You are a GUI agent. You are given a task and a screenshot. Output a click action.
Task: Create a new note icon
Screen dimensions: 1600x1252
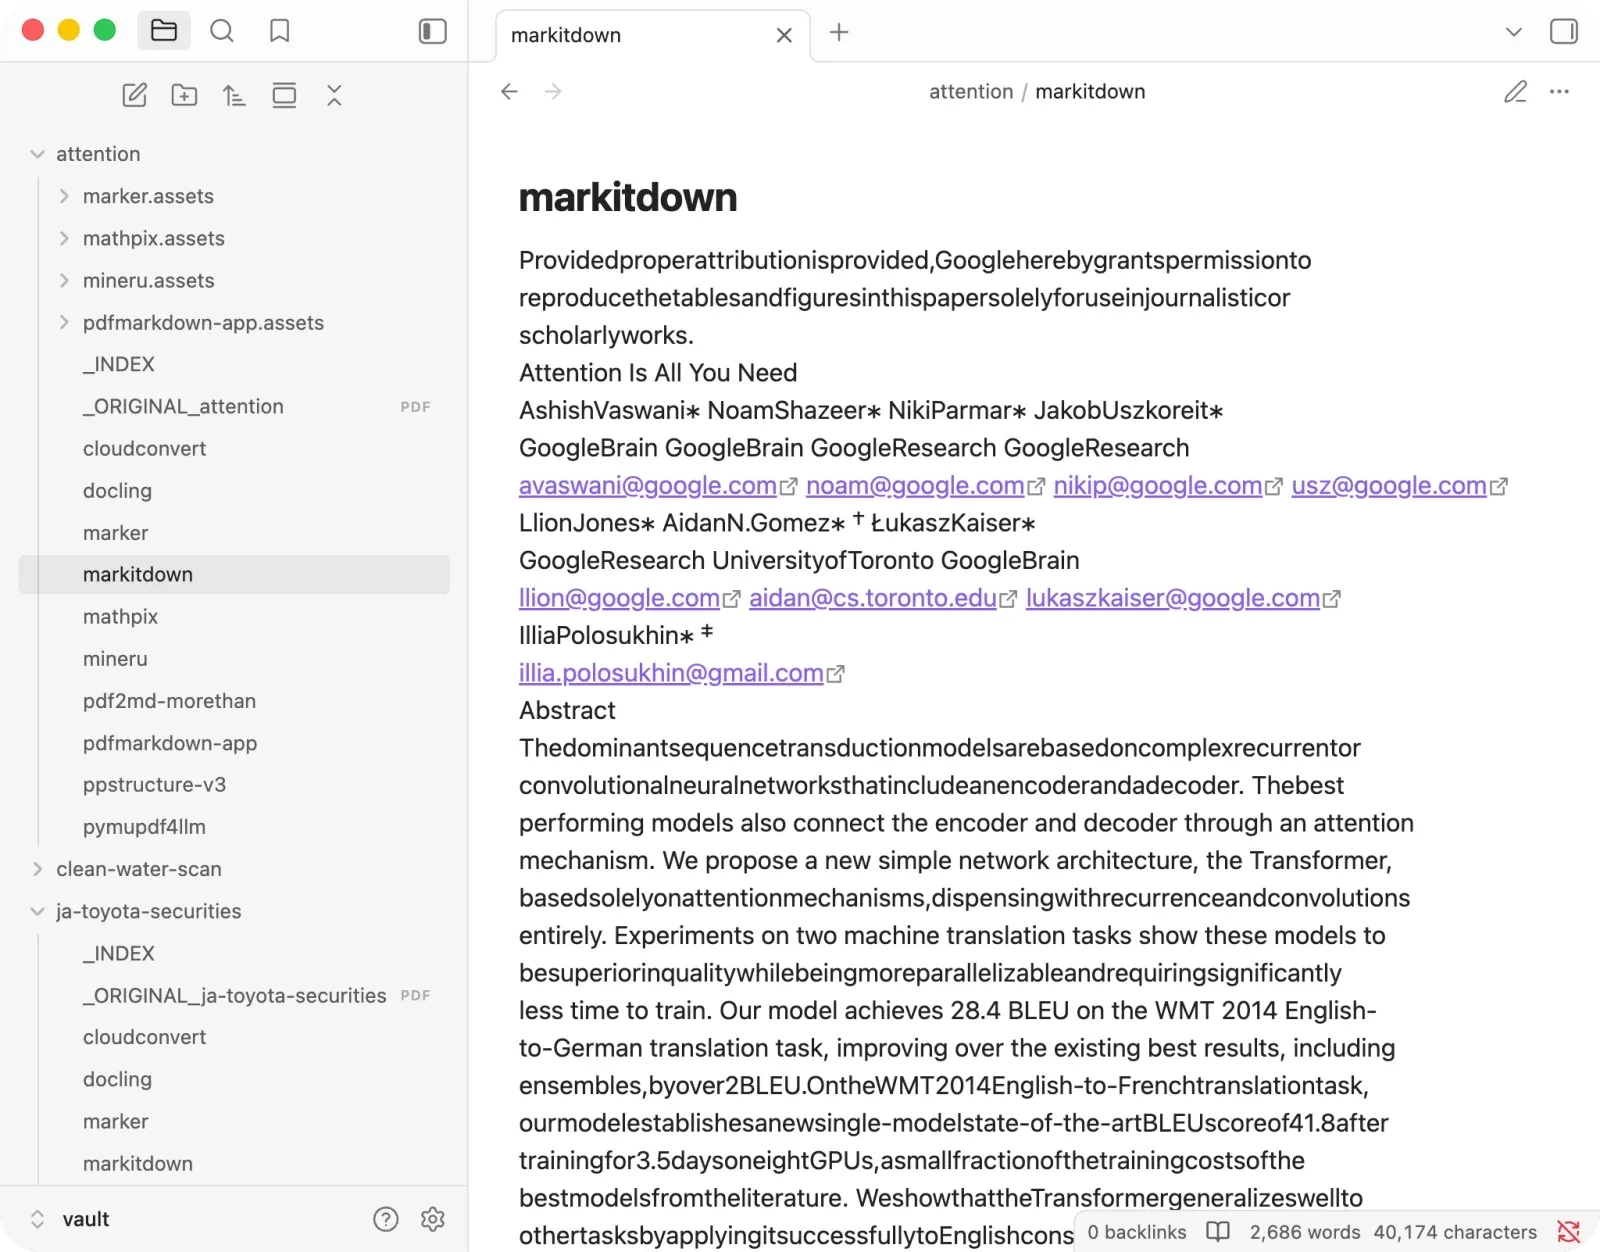pyautogui.click(x=135, y=95)
